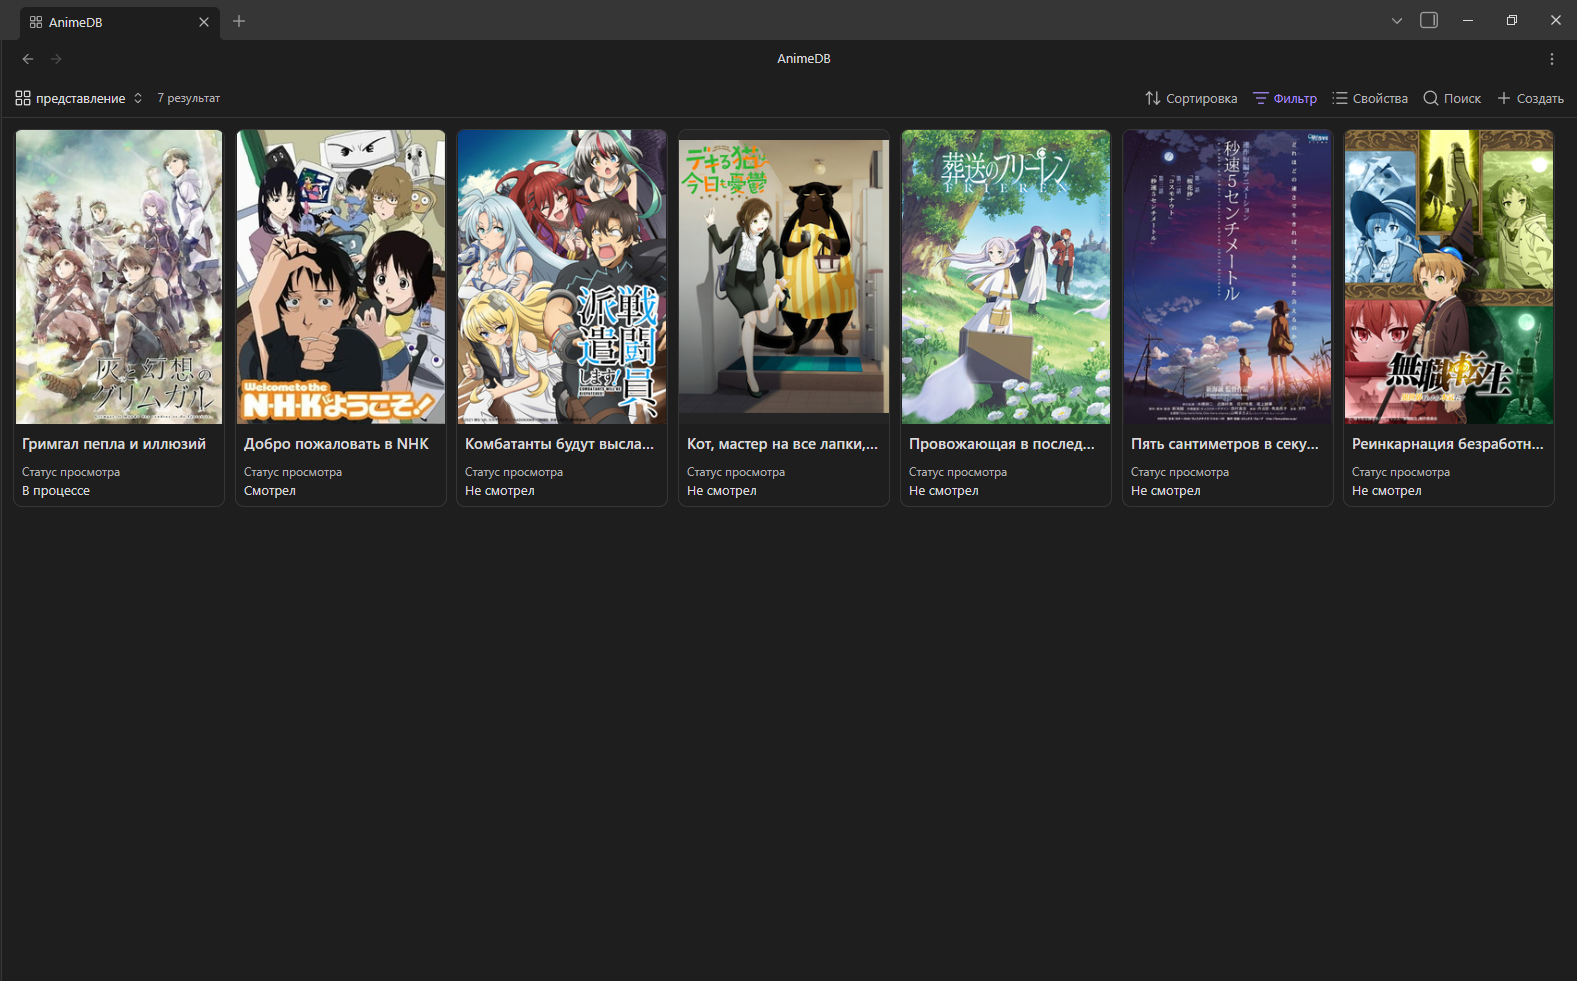Screen dimensions: 1577x981
Task: Click 'Не смотрел' status on Кот, мастер card
Action: (722, 491)
